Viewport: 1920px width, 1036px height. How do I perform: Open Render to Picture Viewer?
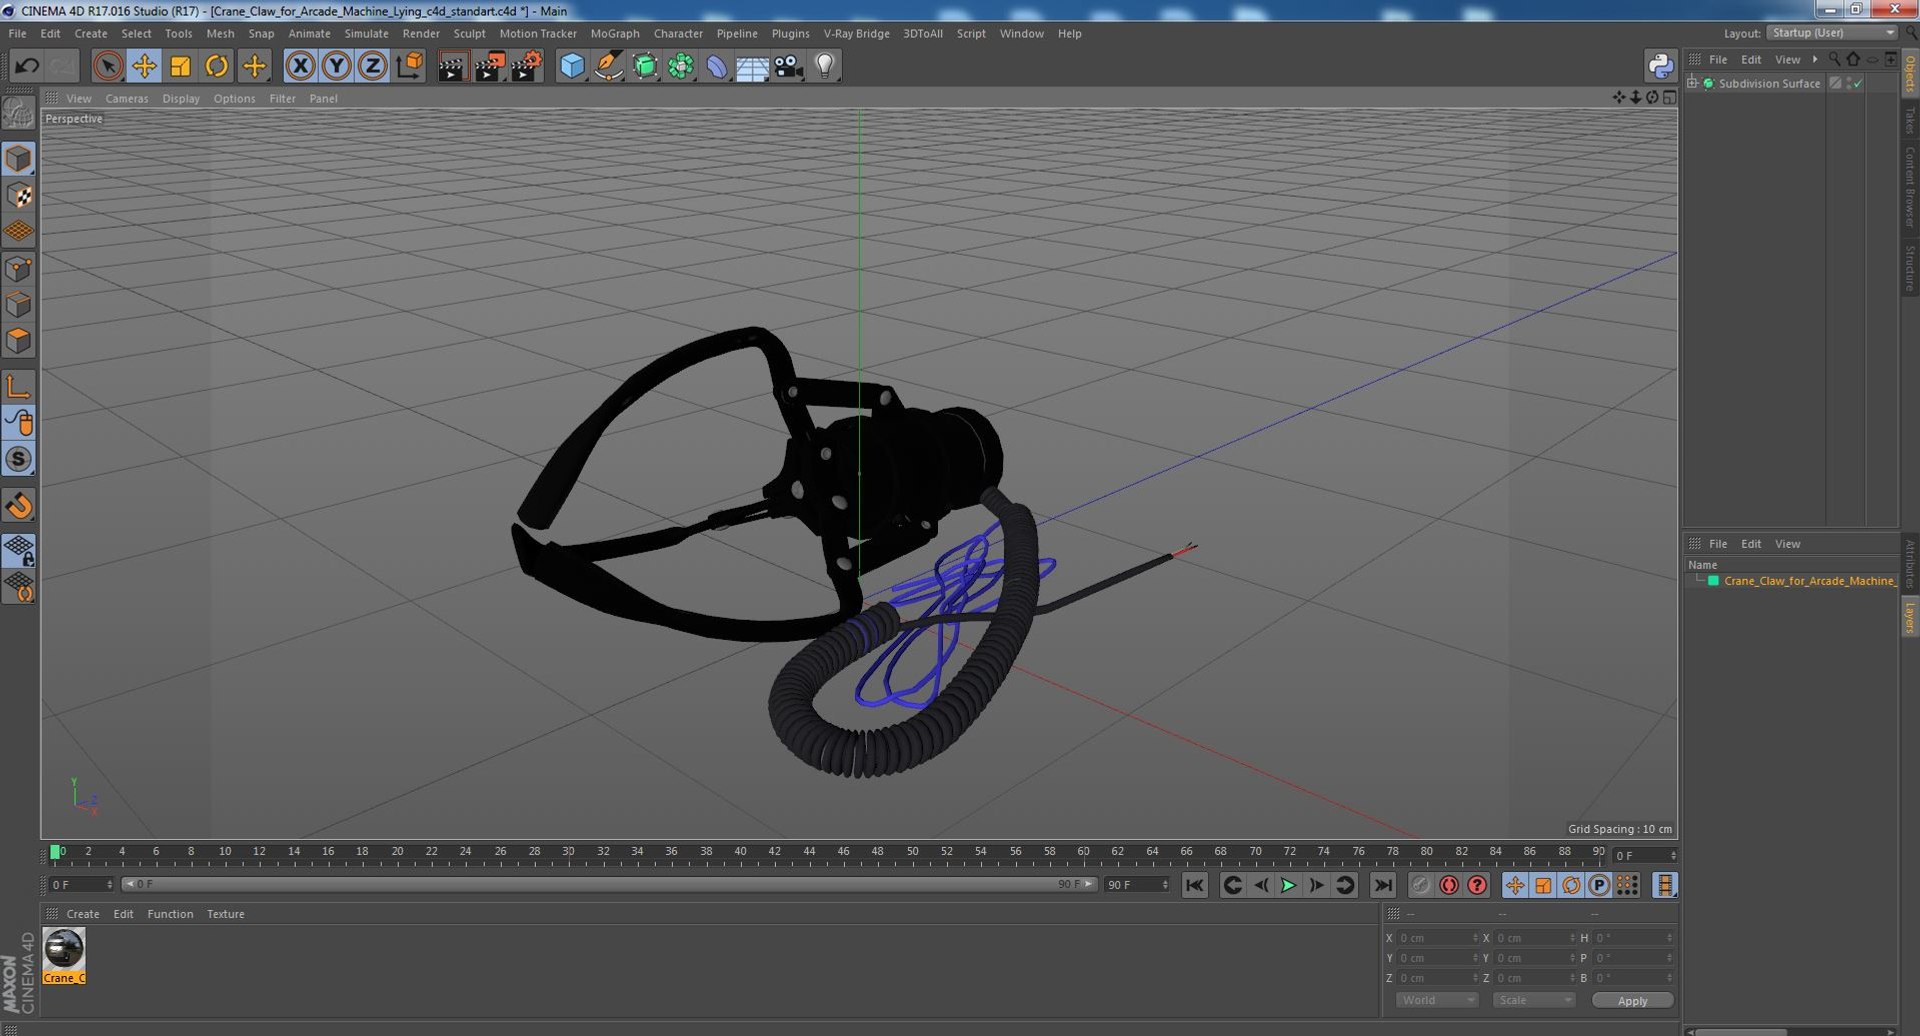[489, 66]
